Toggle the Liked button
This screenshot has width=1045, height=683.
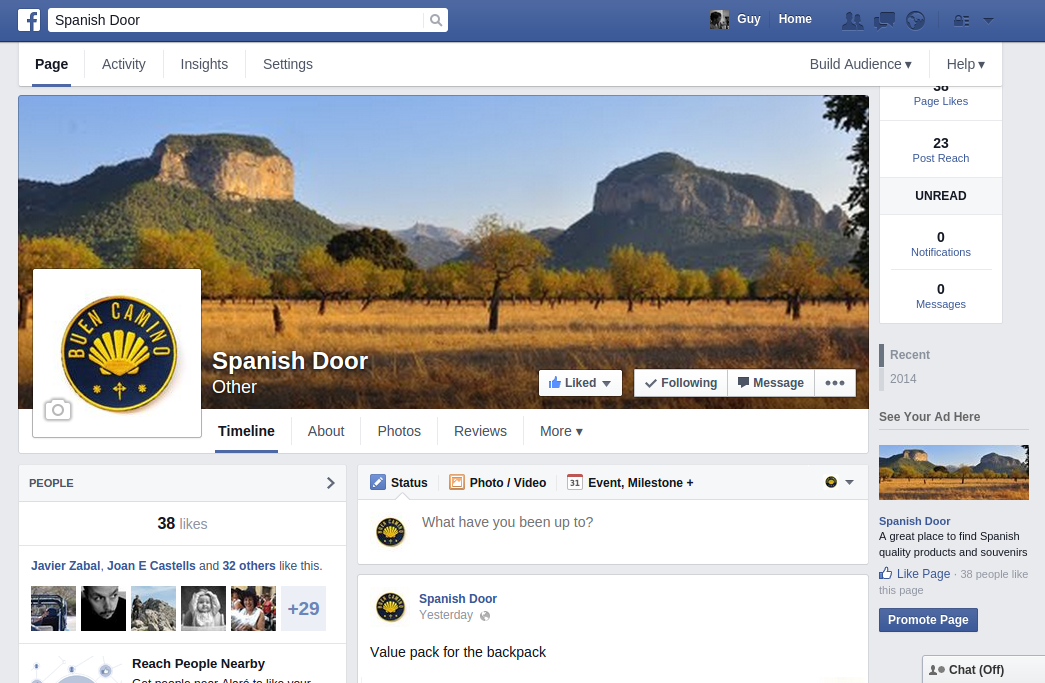580,383
